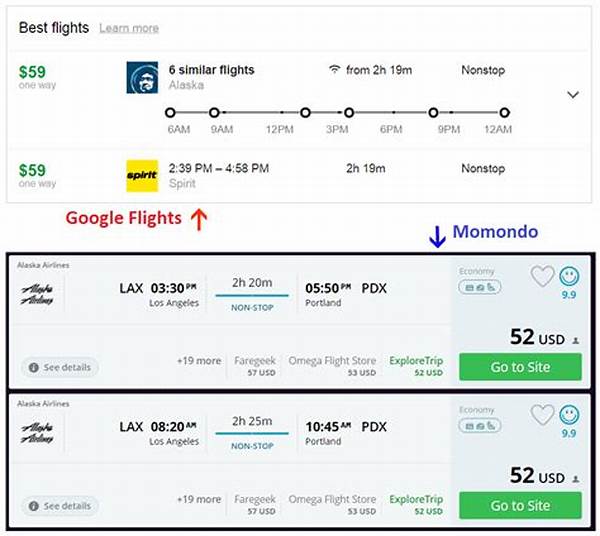Expand '+19 more' providers on 03:30 PM flight
The width and height of the screenshot is (600, 536).
[x=199, y=361]
